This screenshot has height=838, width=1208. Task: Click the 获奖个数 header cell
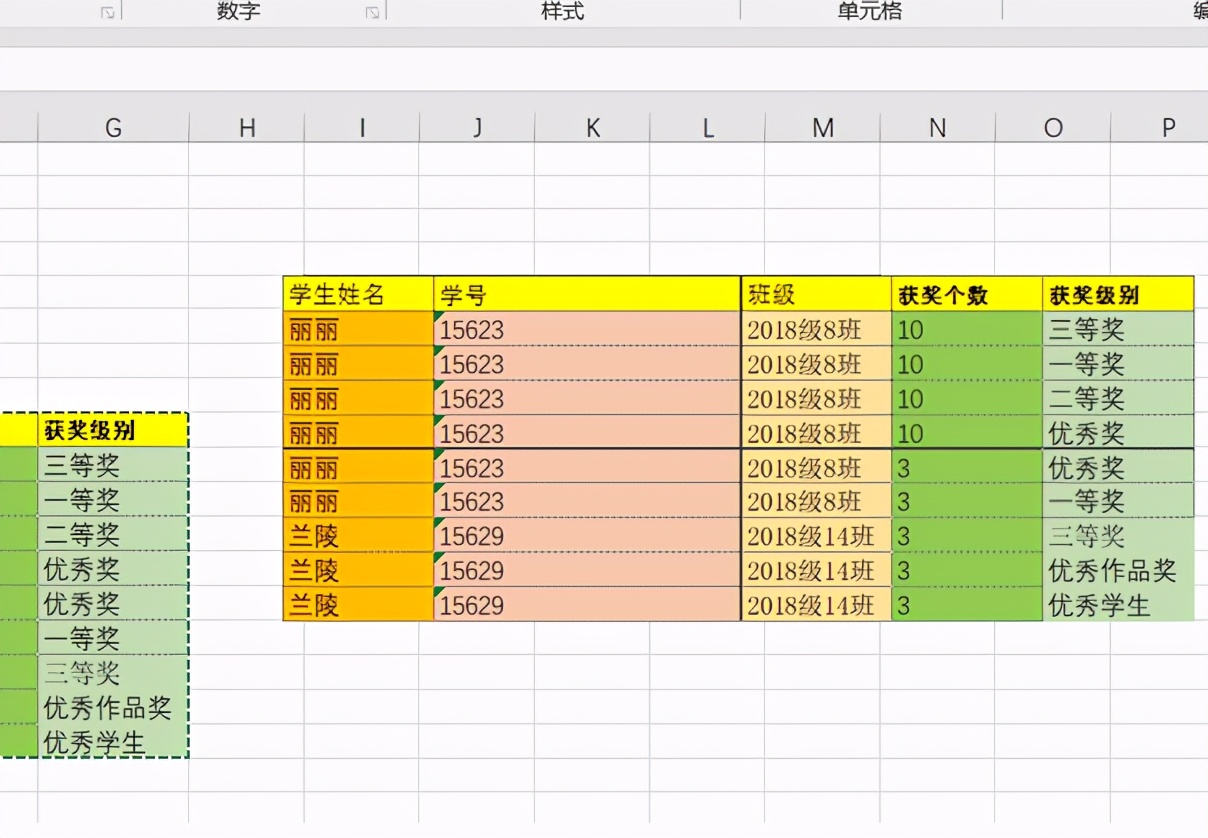pos(967,294)
